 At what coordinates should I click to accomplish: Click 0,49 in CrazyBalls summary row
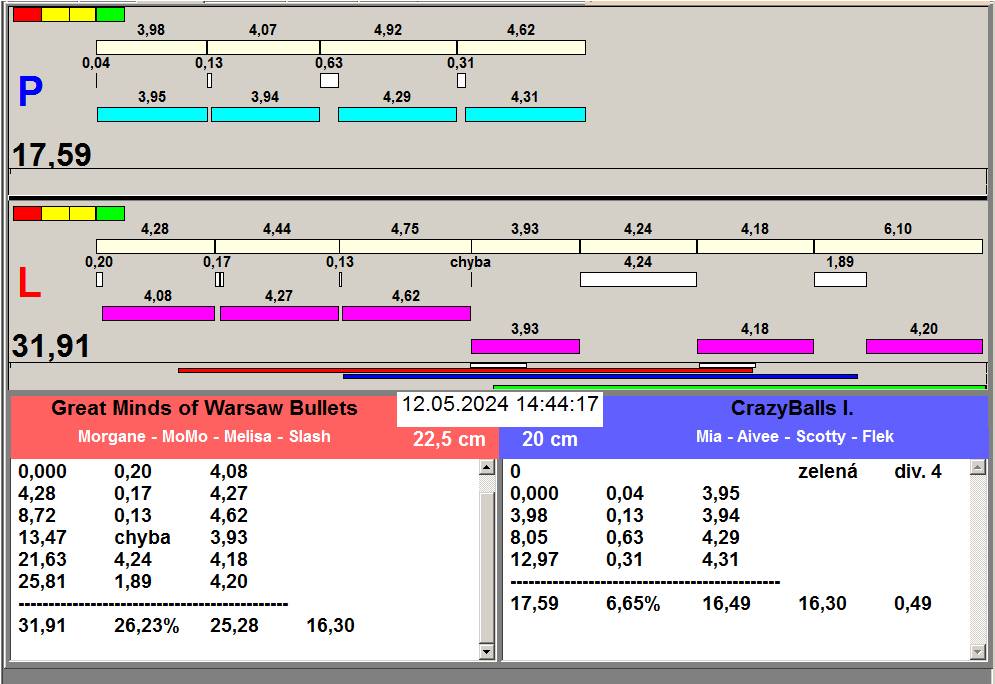point(913,603)
